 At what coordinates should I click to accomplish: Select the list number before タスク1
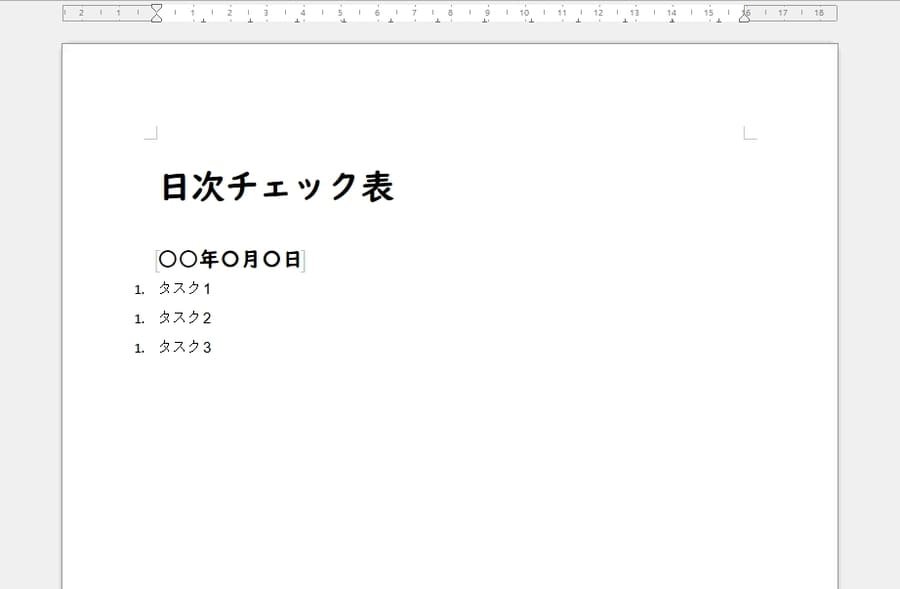point(140,289)
